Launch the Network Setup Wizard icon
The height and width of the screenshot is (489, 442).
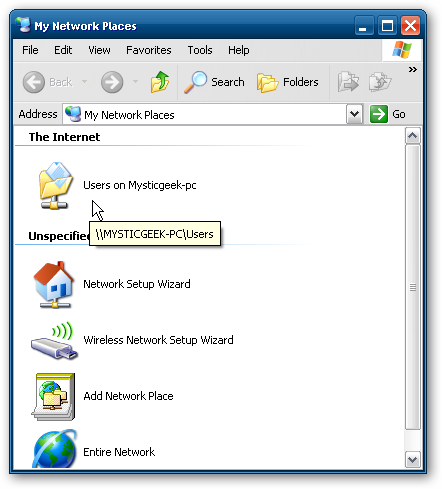[54, 284]
